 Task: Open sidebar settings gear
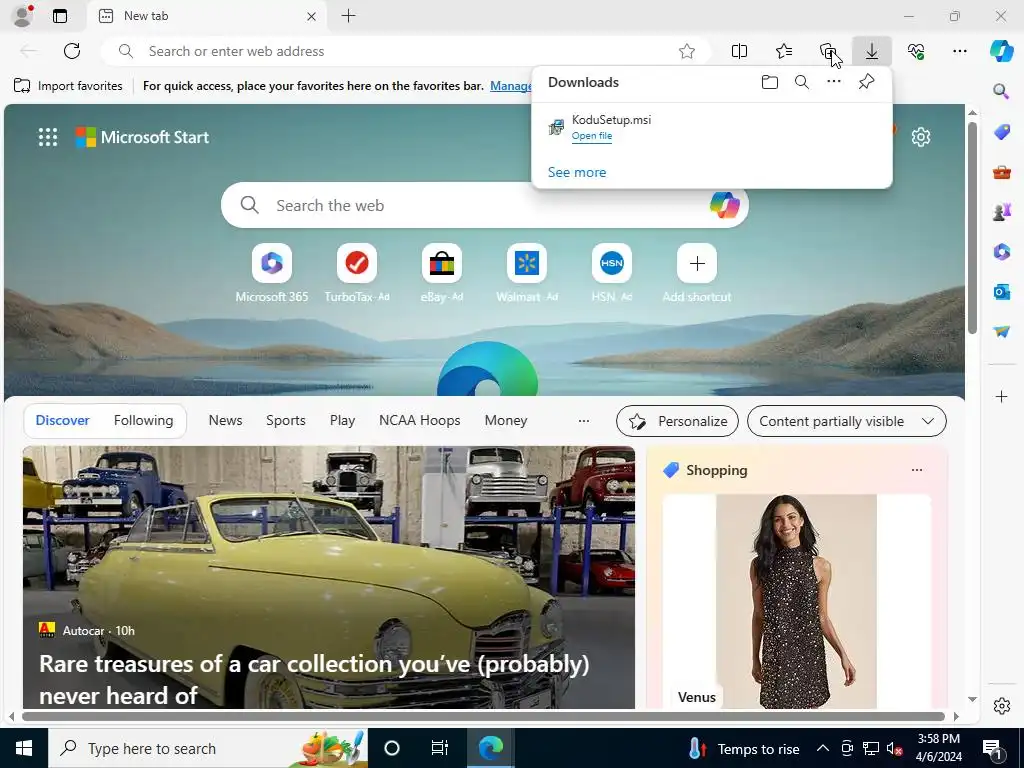pyautogui.click(x=1001, y=706)
